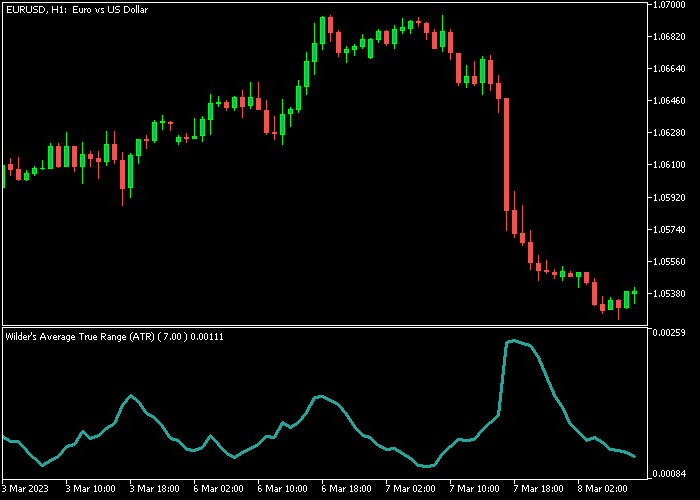The image size is (700, 500).
Task: Click price level 1.07000 on the scale
Action: point(669,5)
